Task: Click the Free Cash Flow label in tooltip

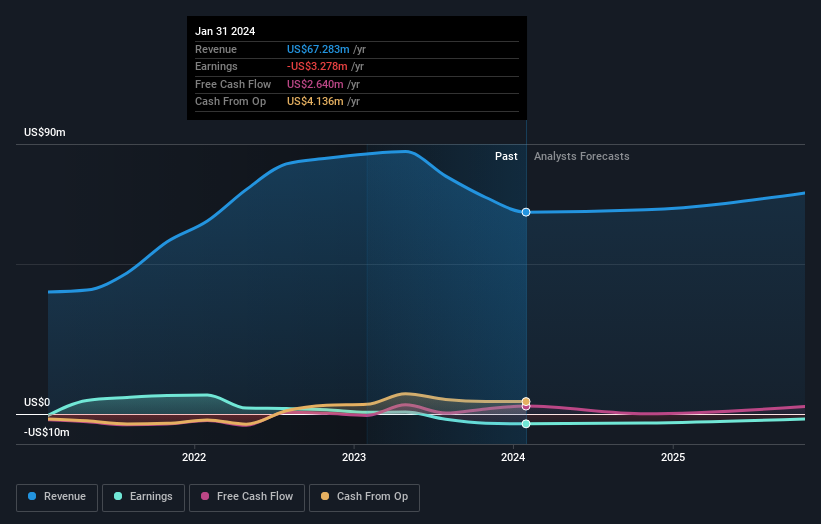Action: click(233, 84)
